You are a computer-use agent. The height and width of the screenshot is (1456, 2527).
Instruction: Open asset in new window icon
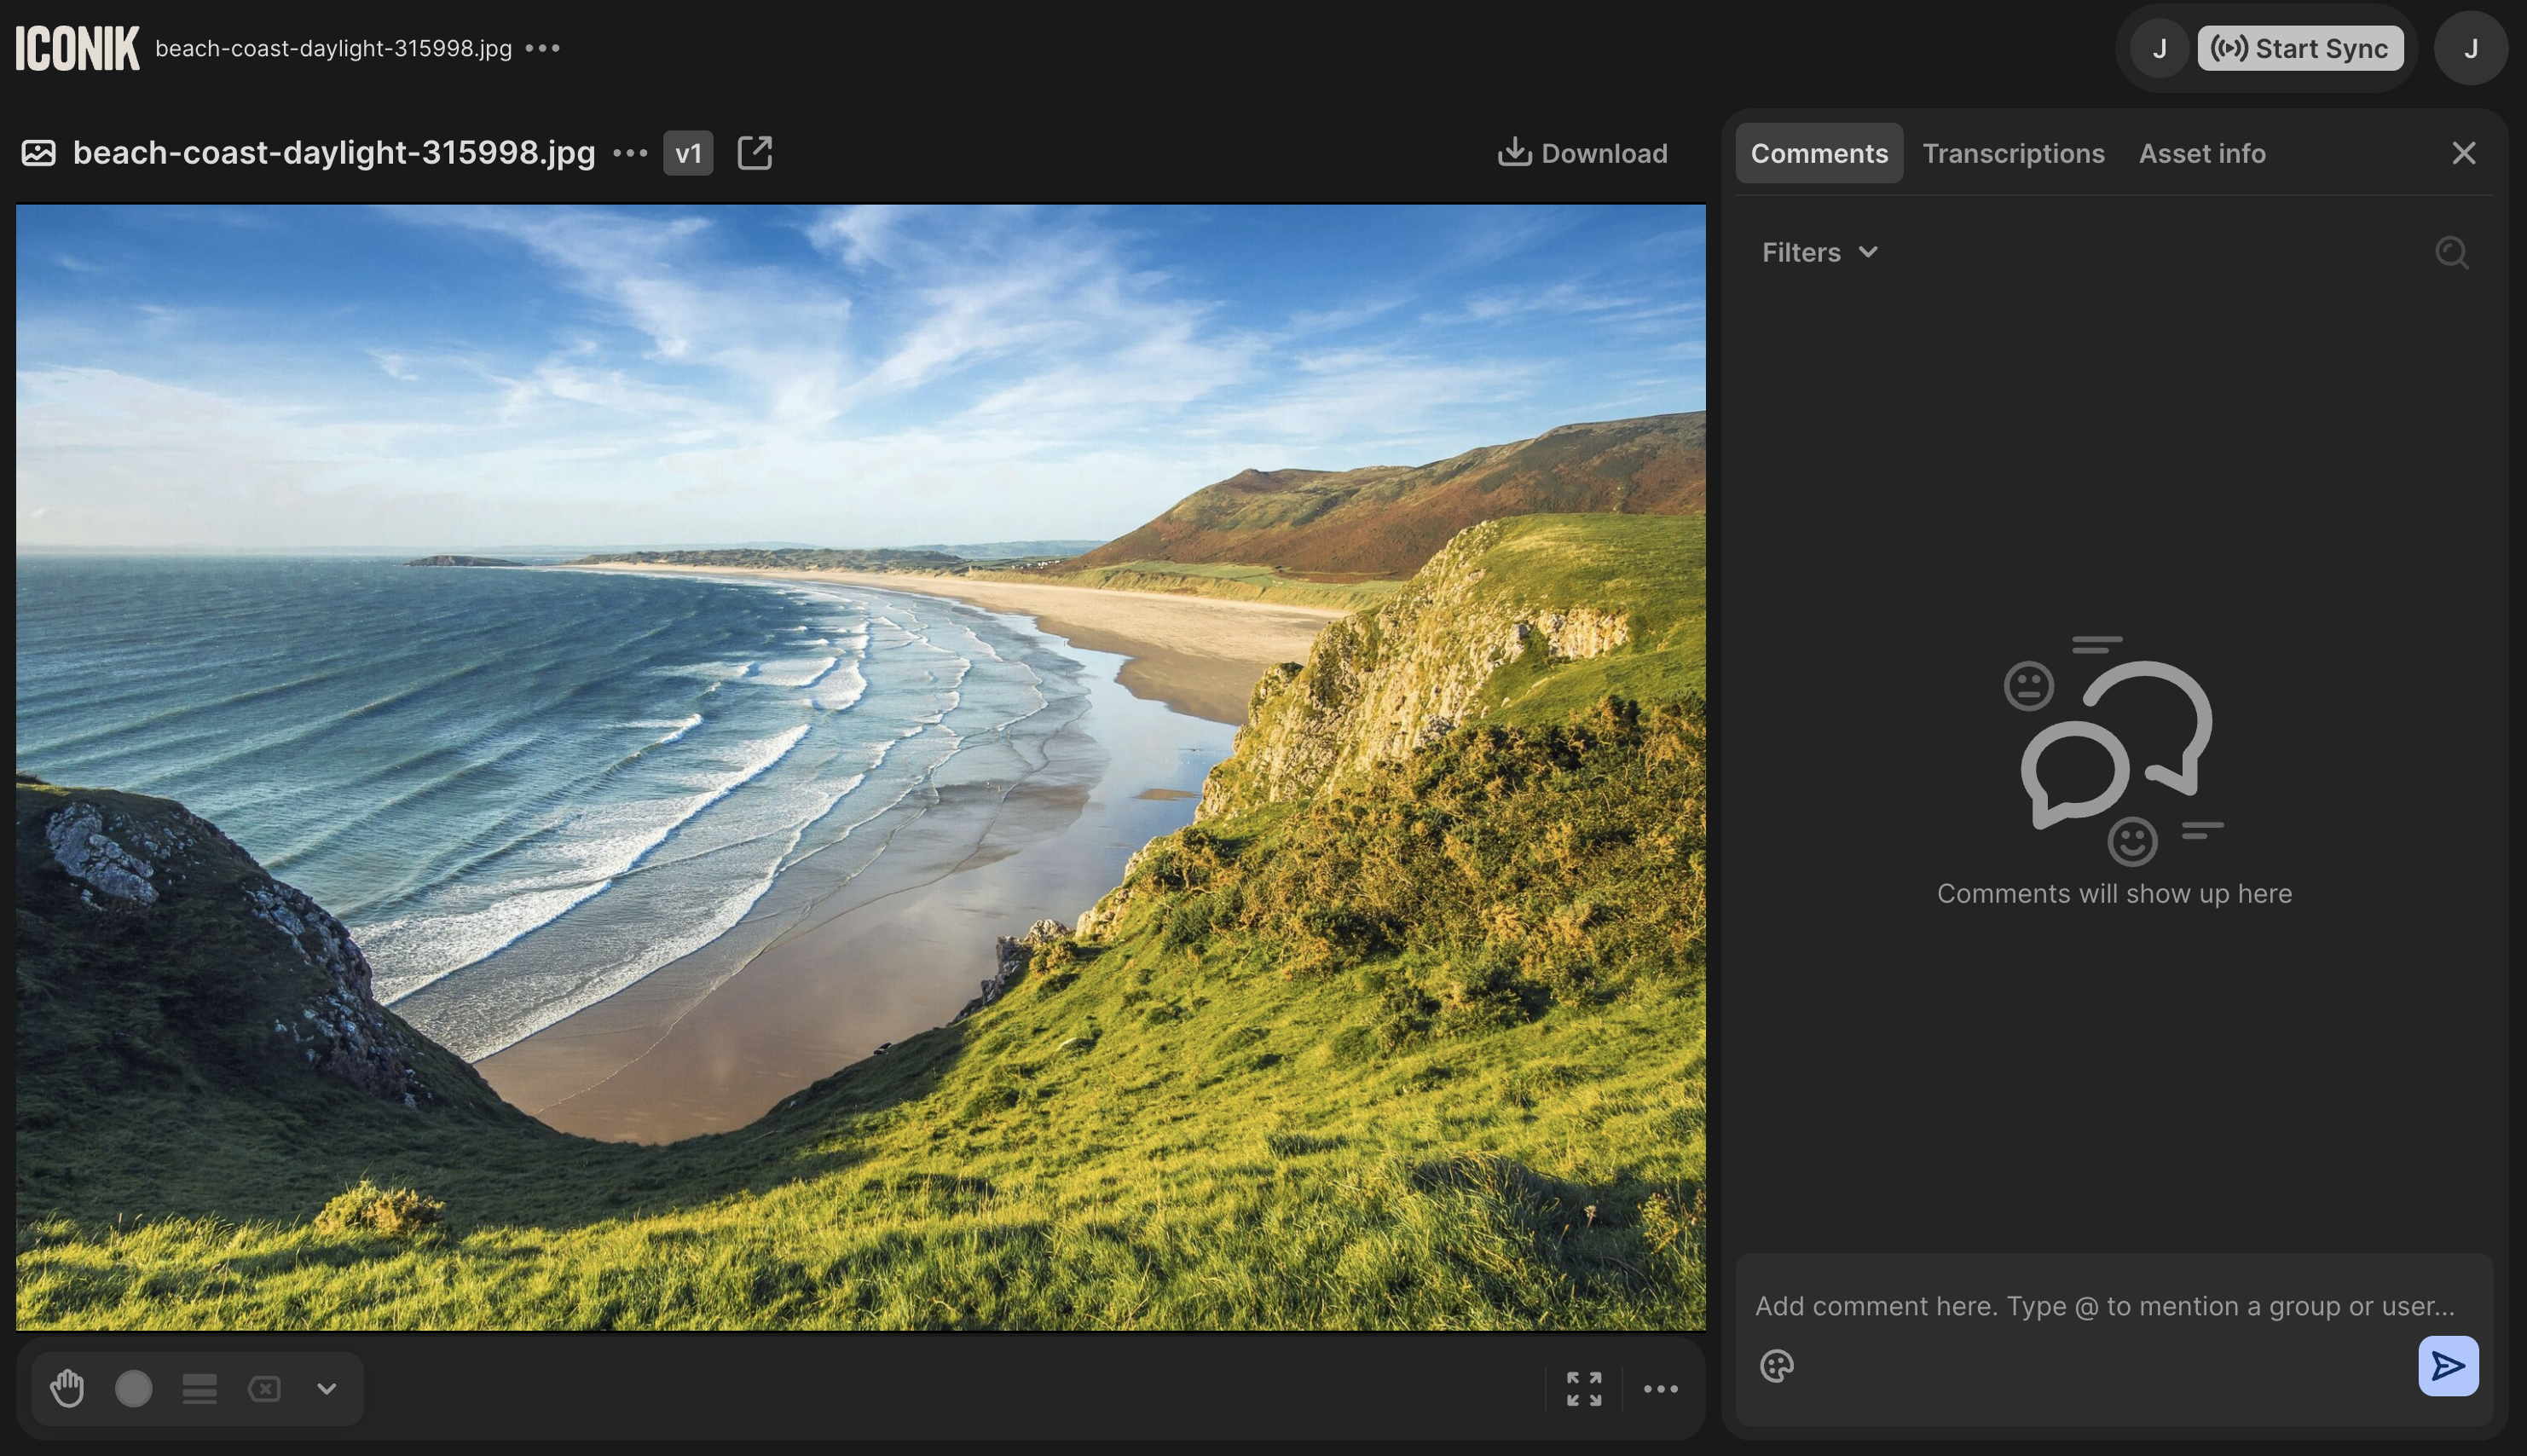pos(754,153)
